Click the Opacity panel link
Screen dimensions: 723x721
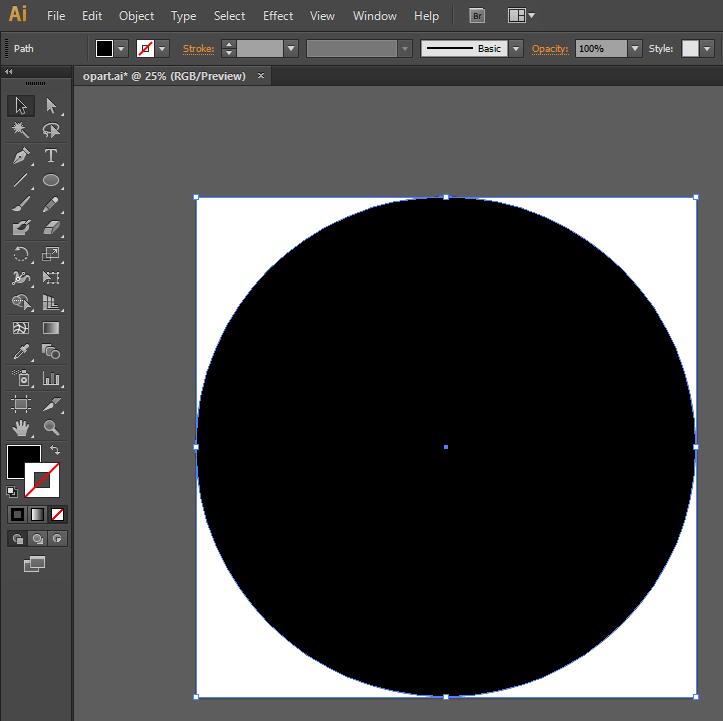tap(549, 48)
